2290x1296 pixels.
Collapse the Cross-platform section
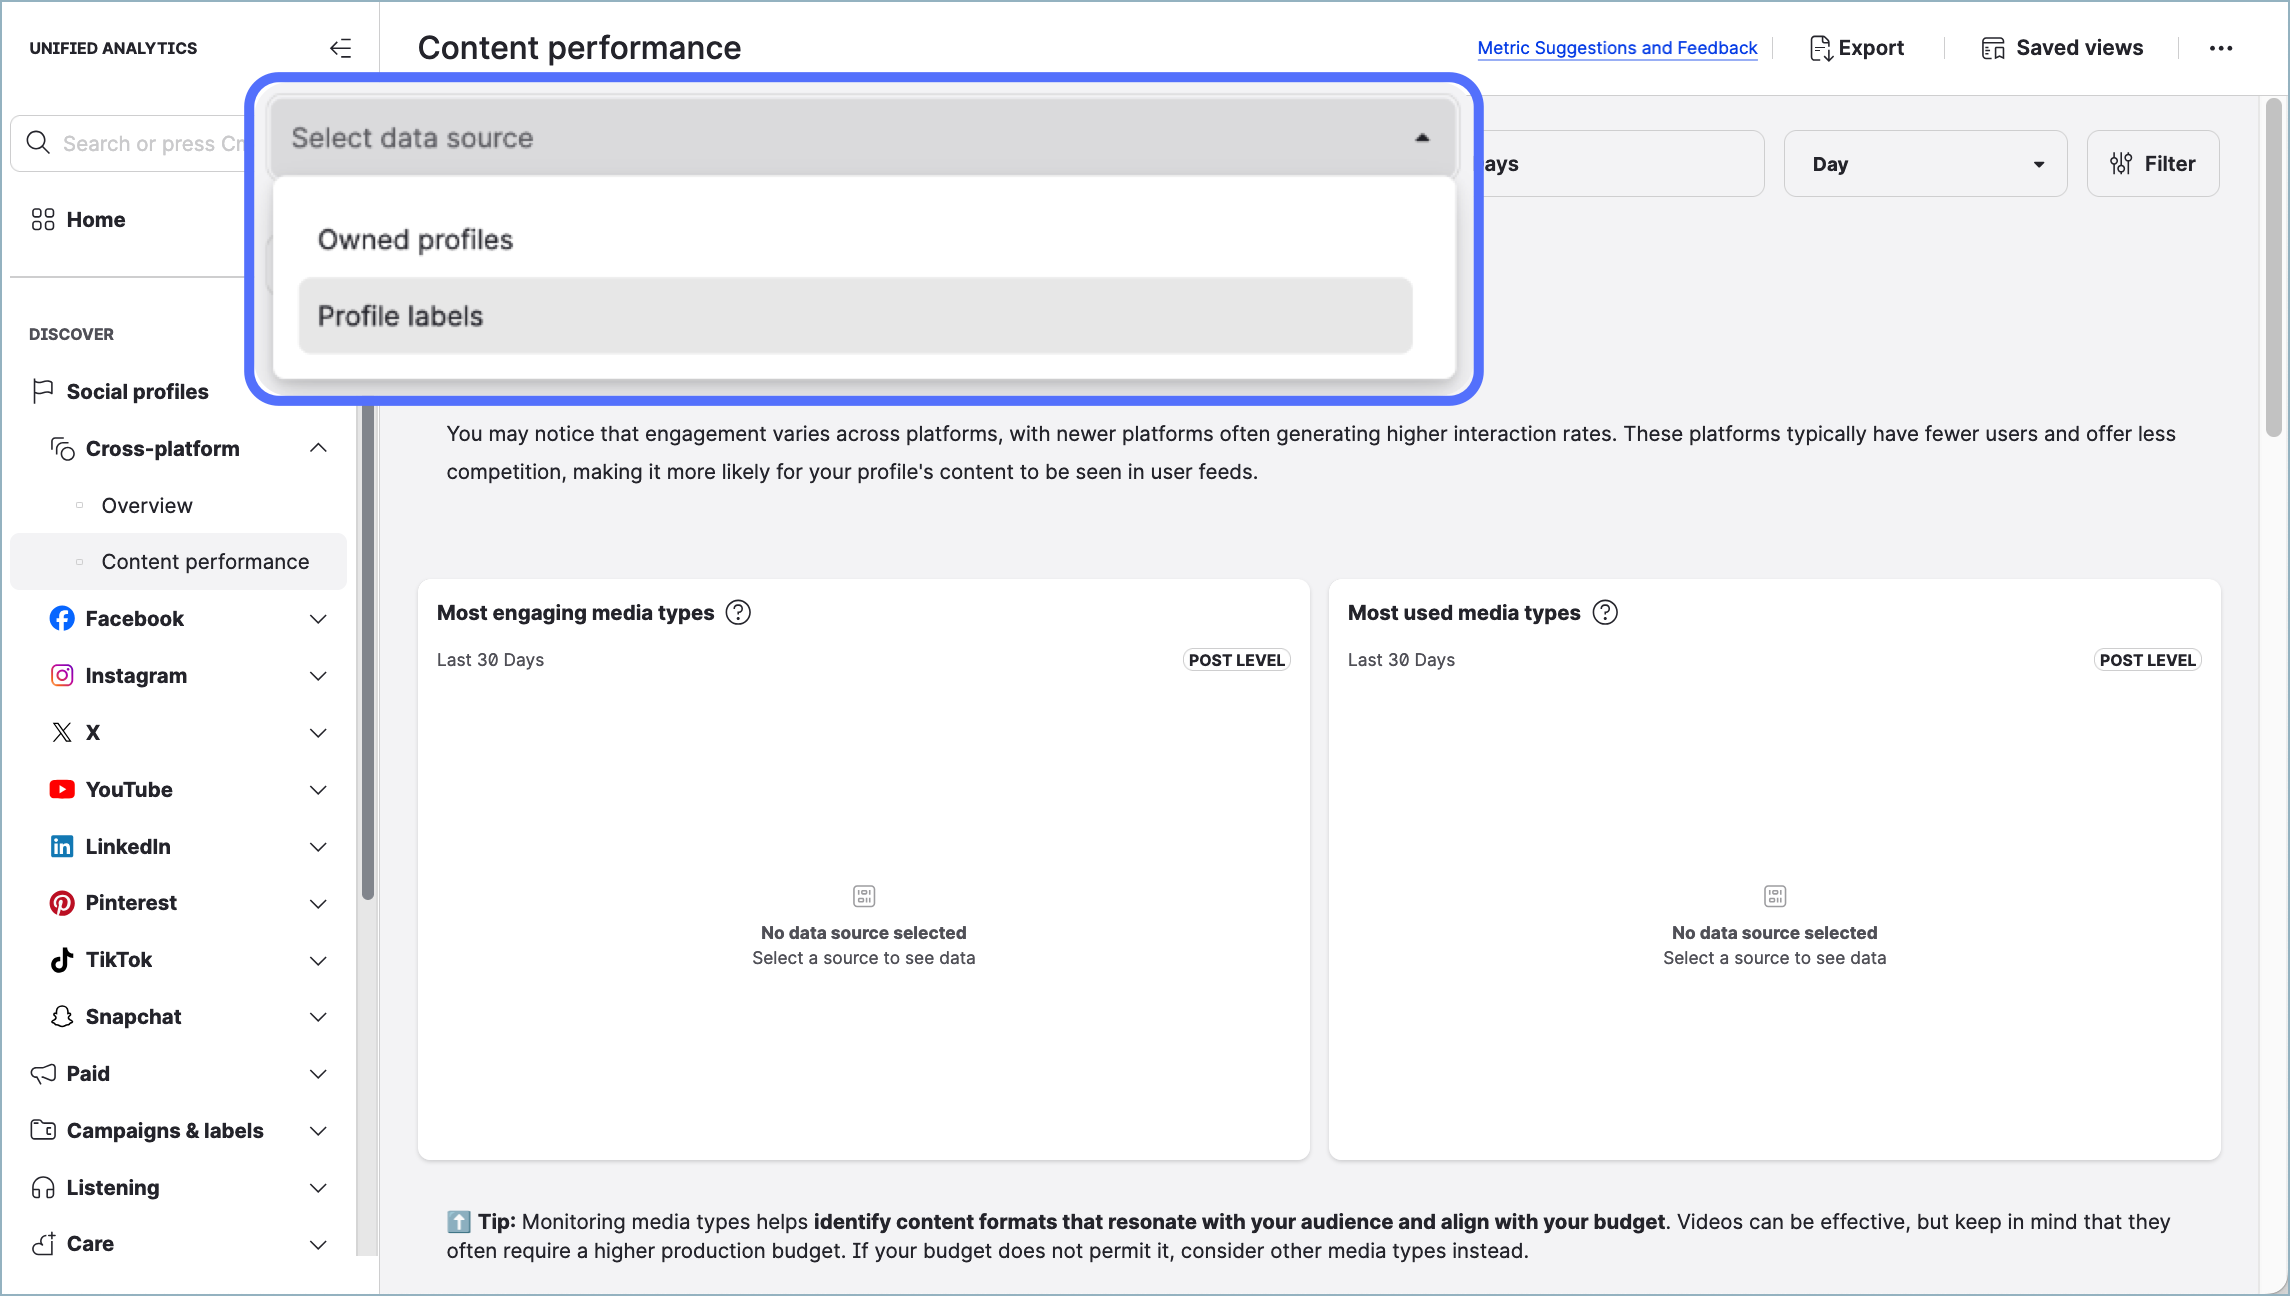tap(318, 449)
